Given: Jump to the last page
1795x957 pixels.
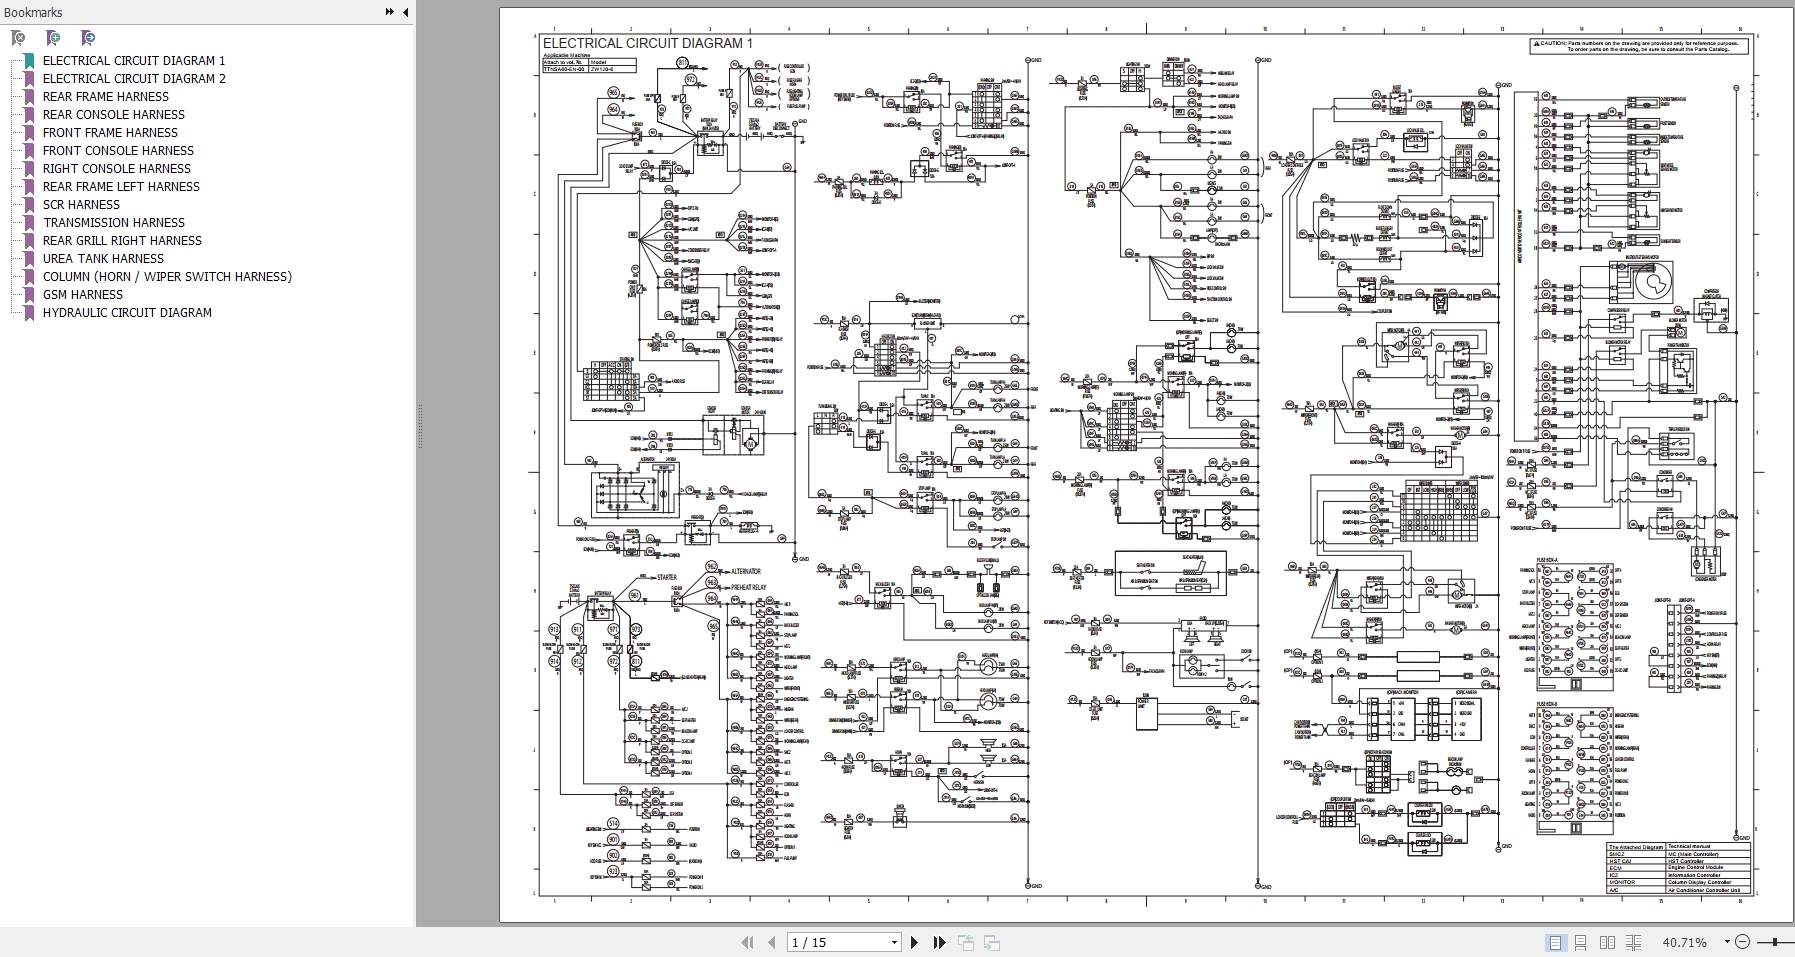Looking at the screenshot, I should point(939,942).
